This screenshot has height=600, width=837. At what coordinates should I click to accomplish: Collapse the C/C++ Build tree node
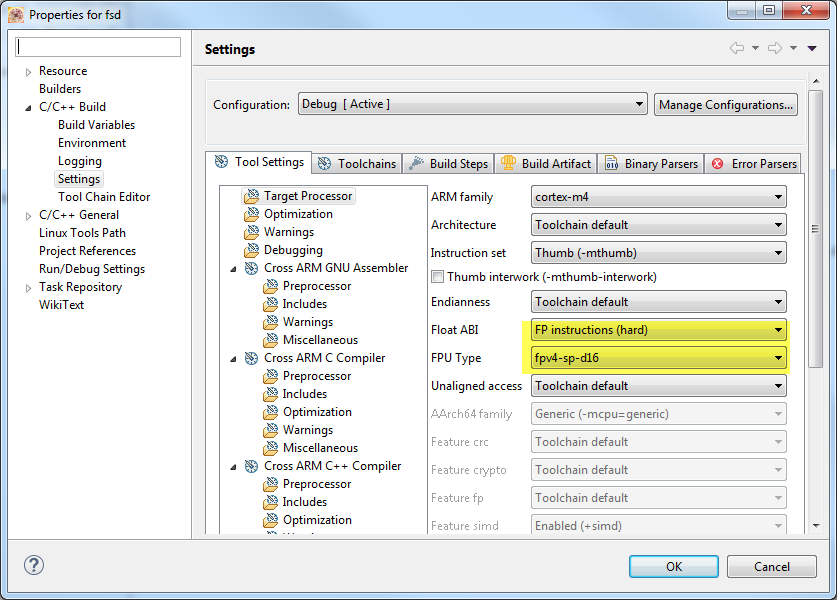[28, 107]
